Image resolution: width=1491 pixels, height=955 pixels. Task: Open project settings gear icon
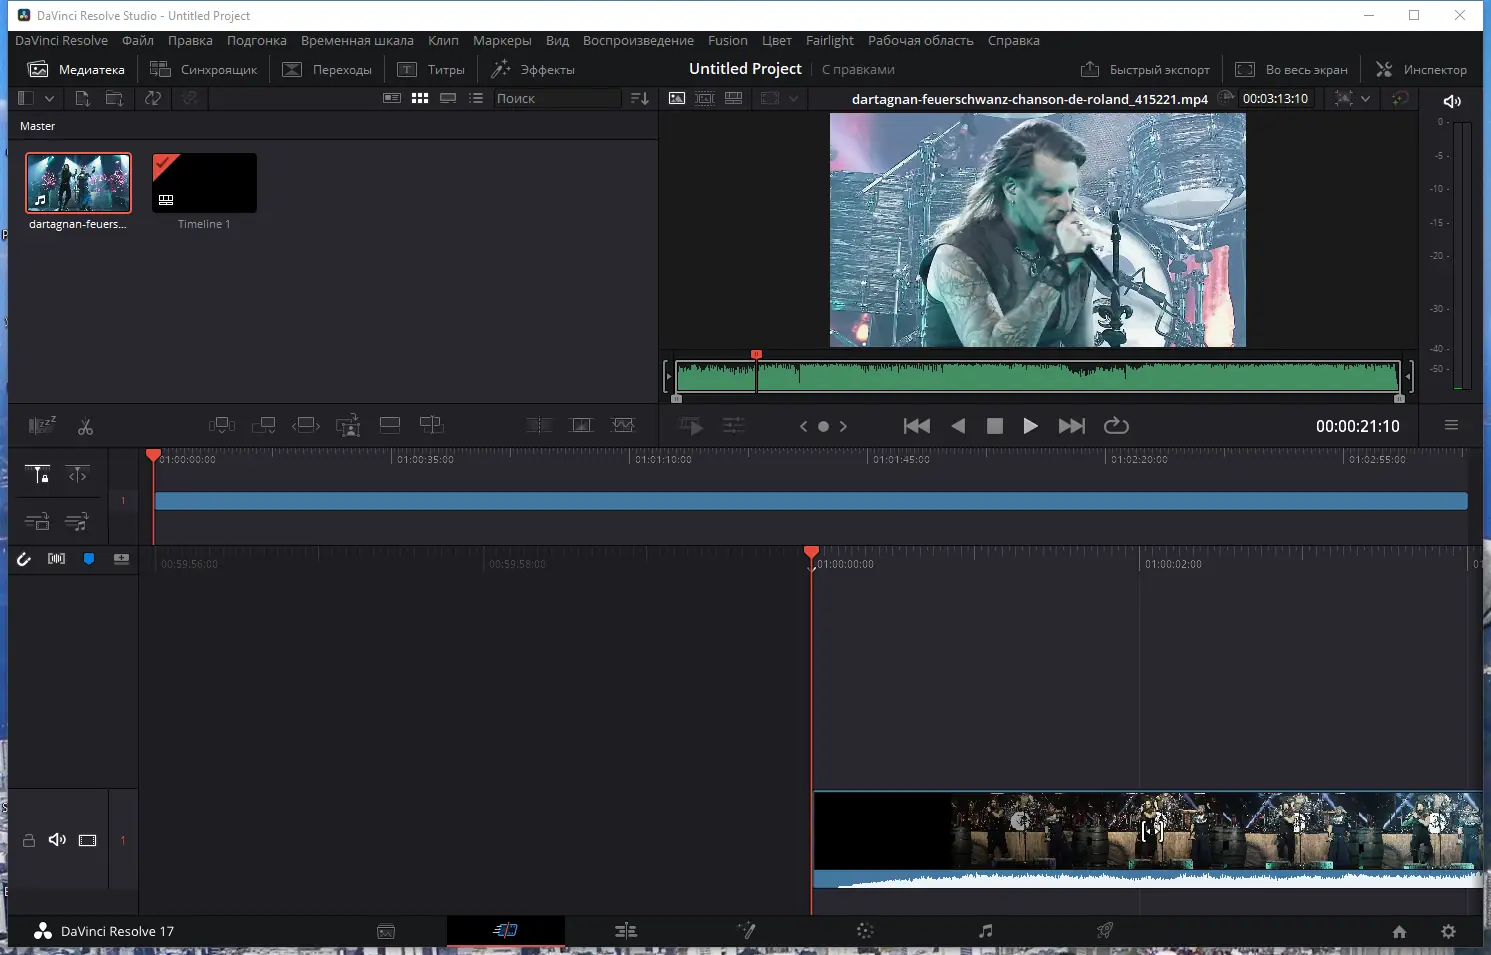1448,931
